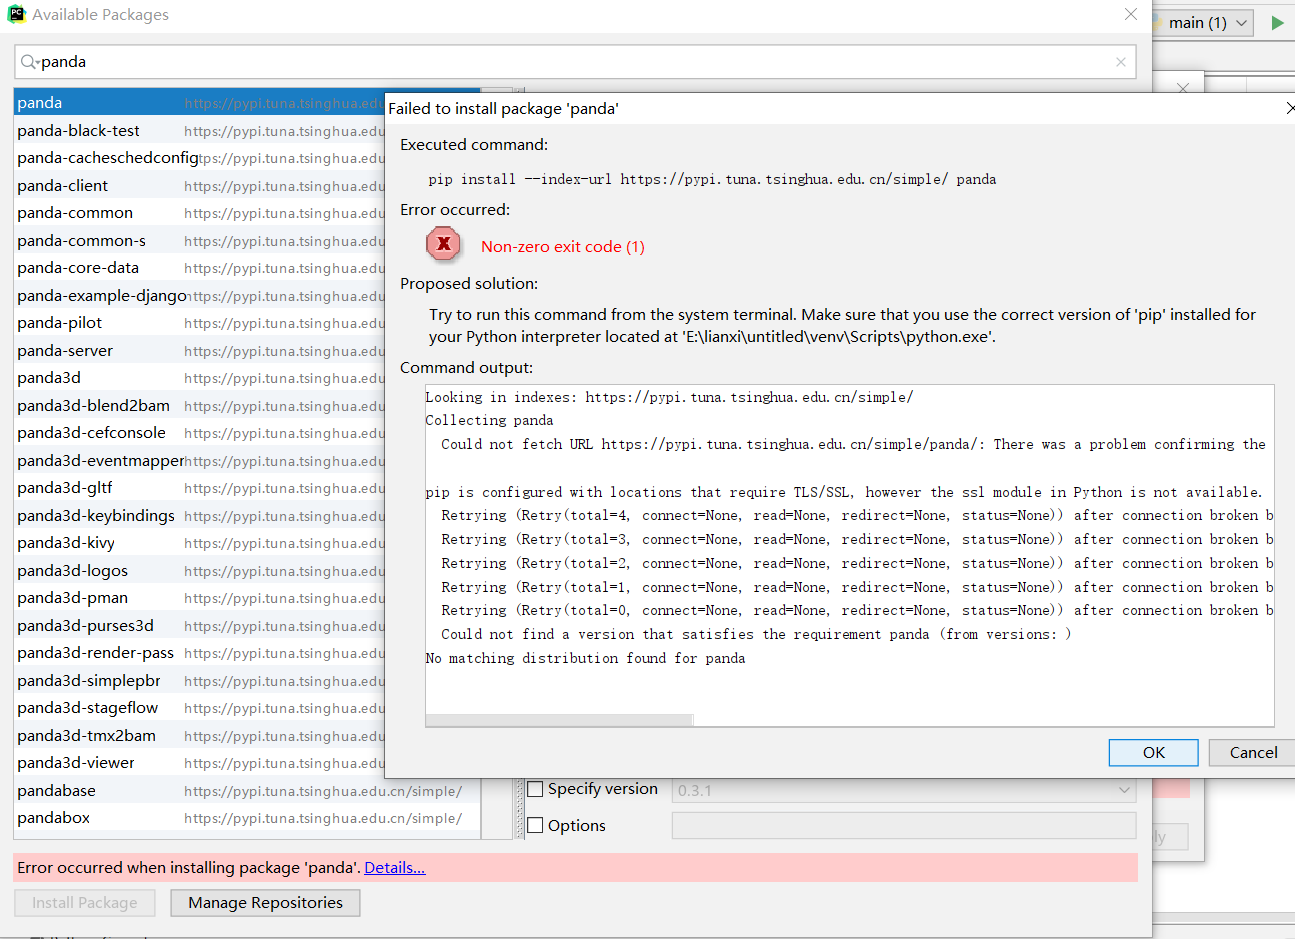
Task: Select 'panda-server' package
Action: (199, 351)
